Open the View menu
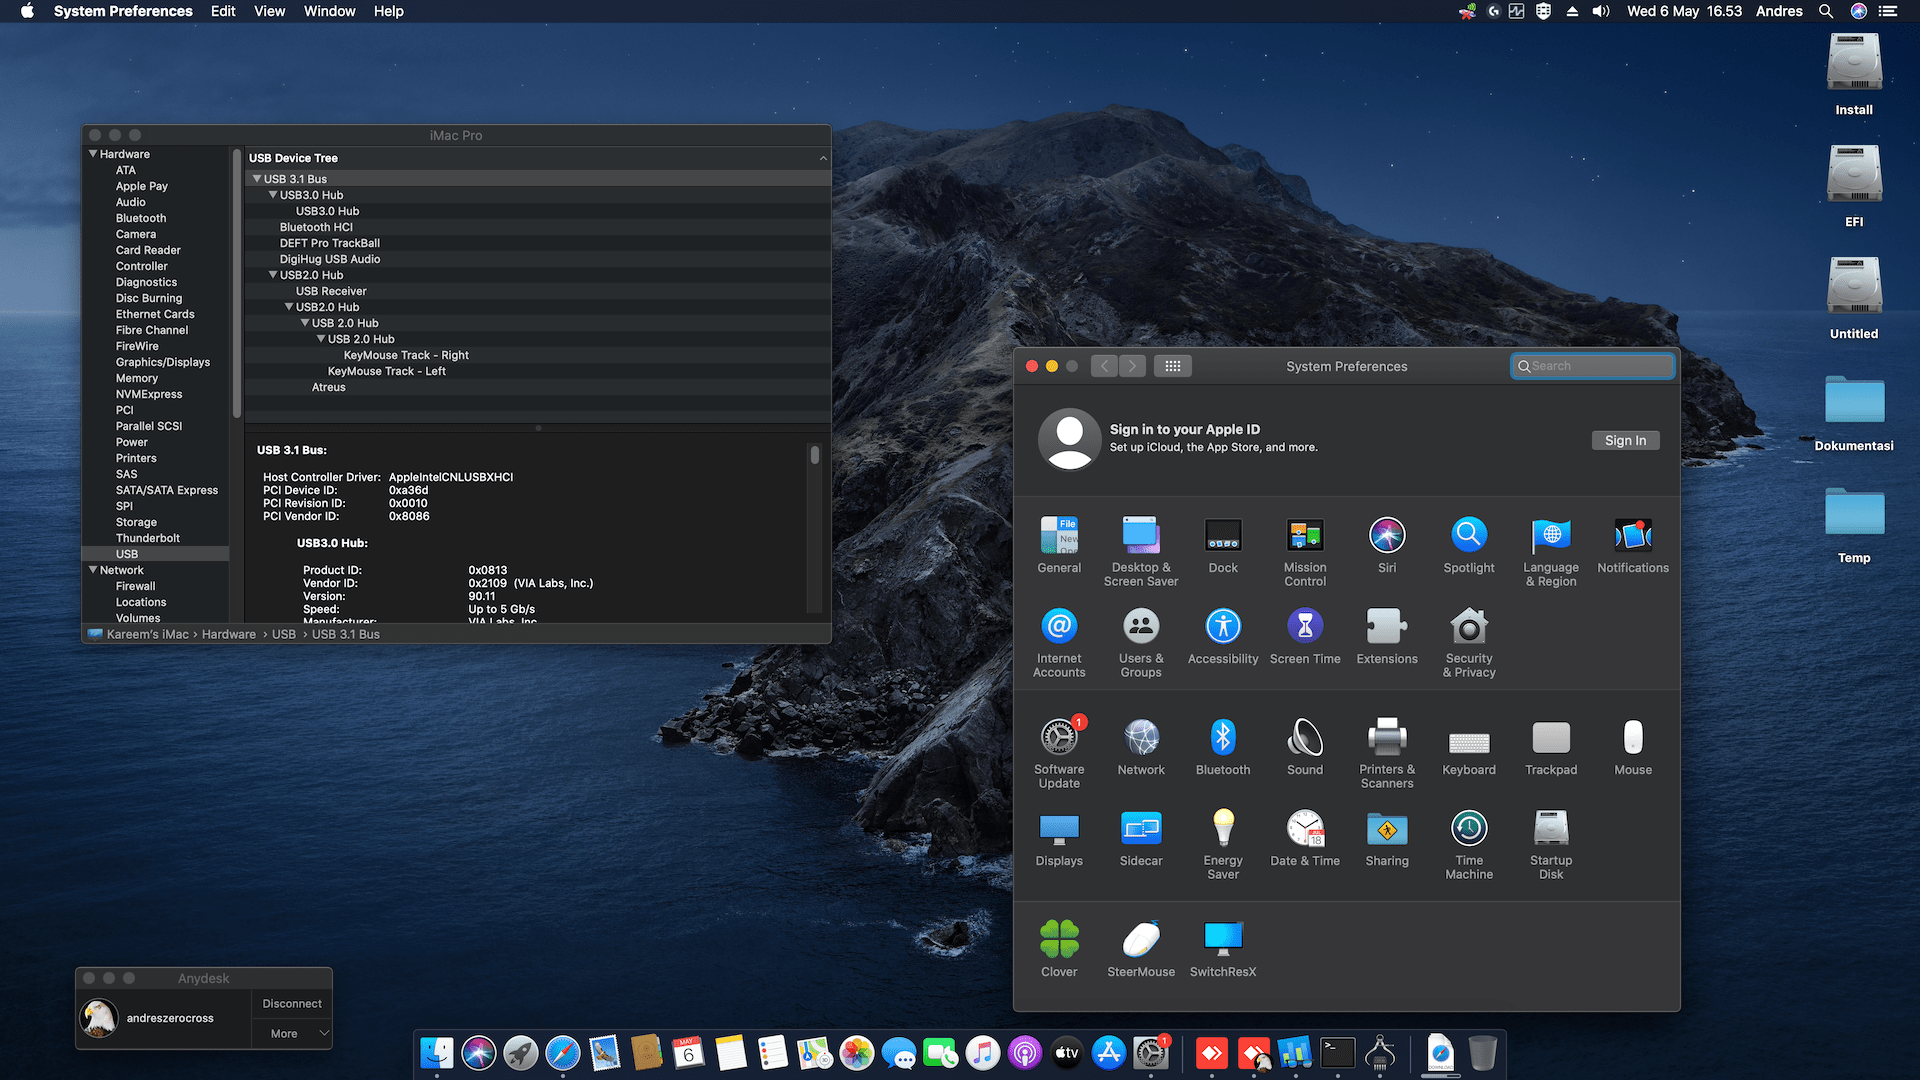 [269, 11]
